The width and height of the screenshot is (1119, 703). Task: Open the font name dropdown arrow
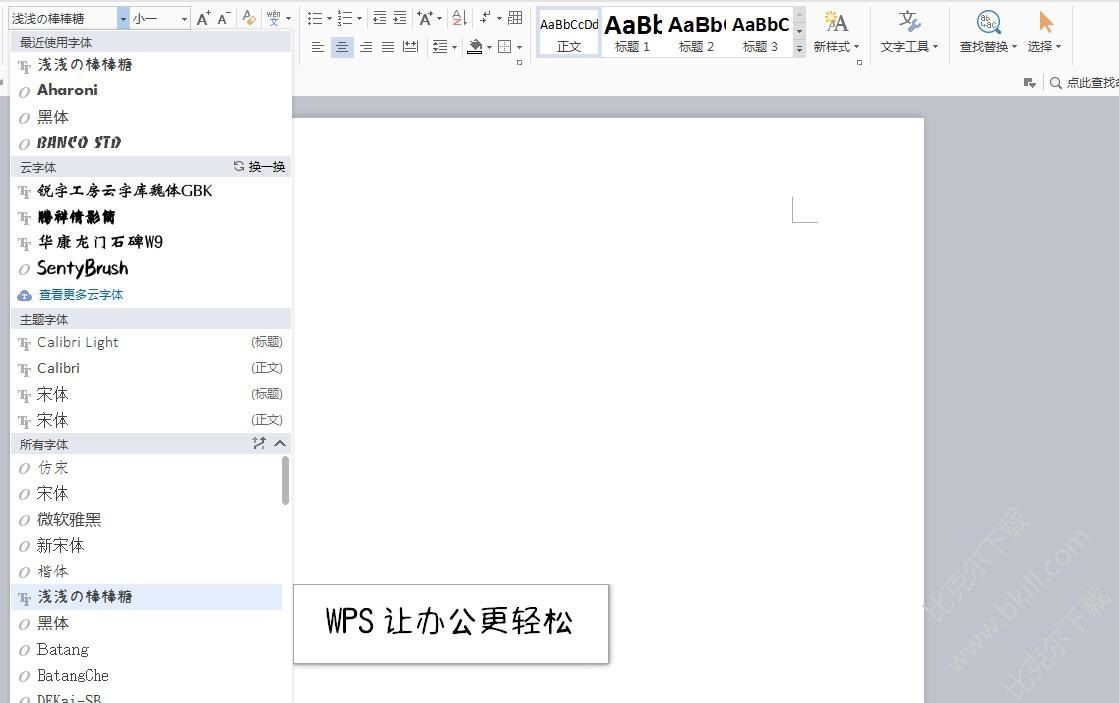pyautogui.click(x=123, y=19)
